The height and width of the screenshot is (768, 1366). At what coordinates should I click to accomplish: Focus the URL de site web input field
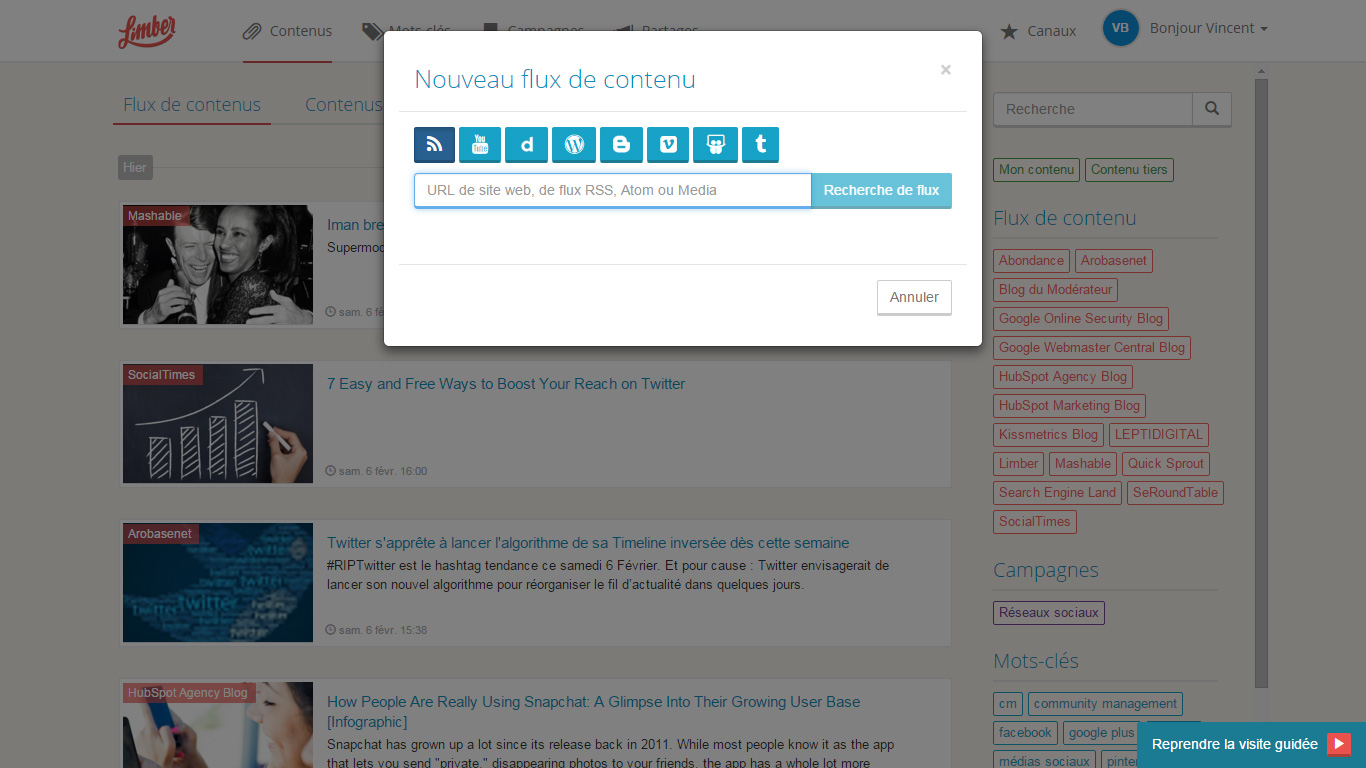(x=612, y=190)
